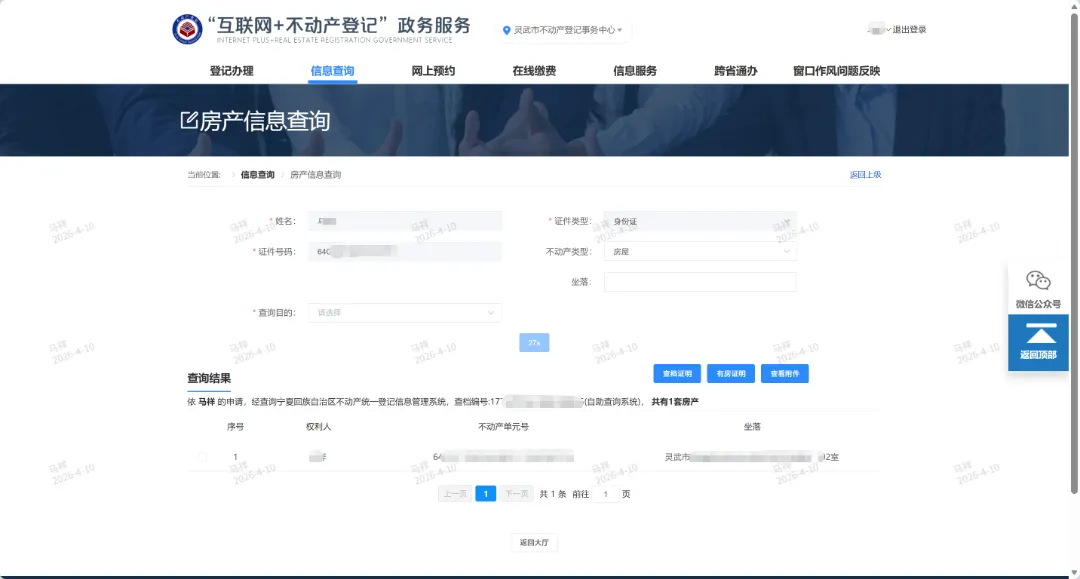This screenshot has height=579, width=1080.
Task: Expand the 证件类型 dropdown showing 身份证
Action: coord(700,221)
